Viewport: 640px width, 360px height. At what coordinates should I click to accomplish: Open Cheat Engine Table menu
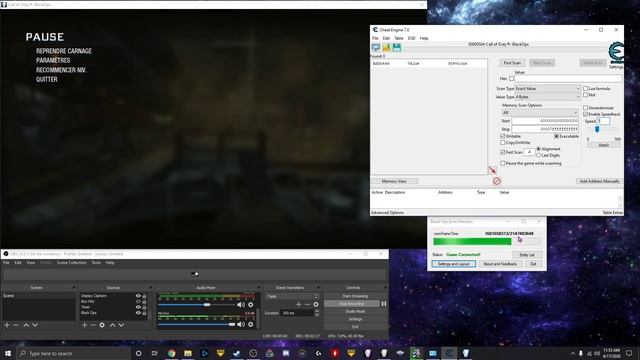(399, 38)
